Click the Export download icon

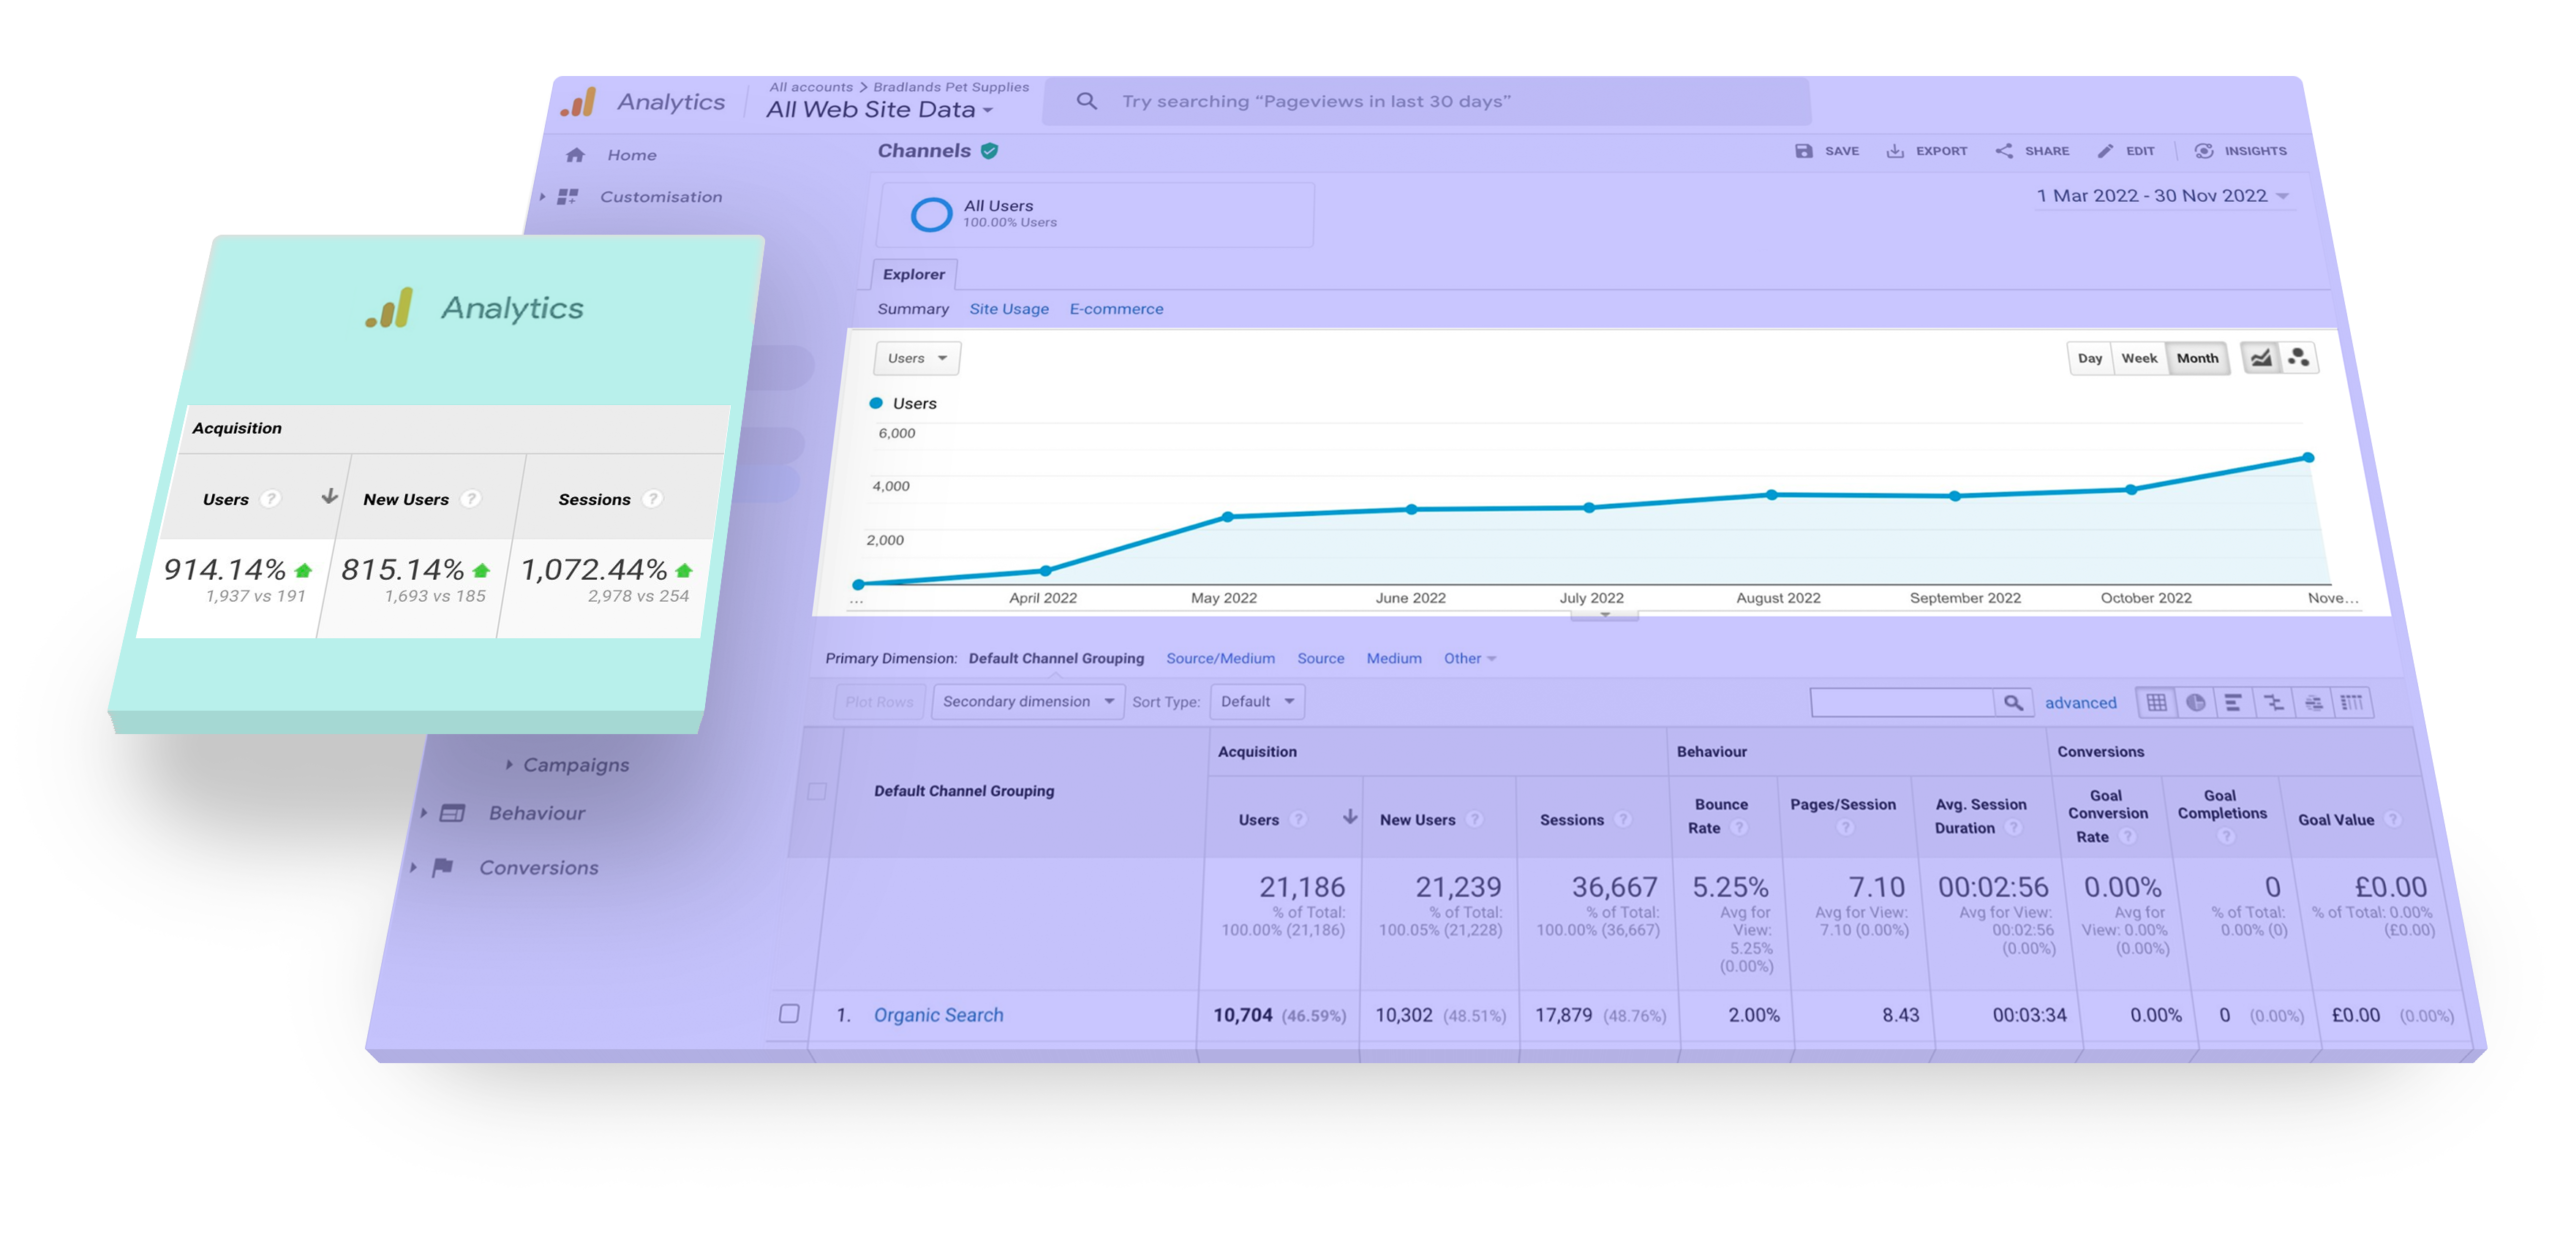[x=1894, y=151]
